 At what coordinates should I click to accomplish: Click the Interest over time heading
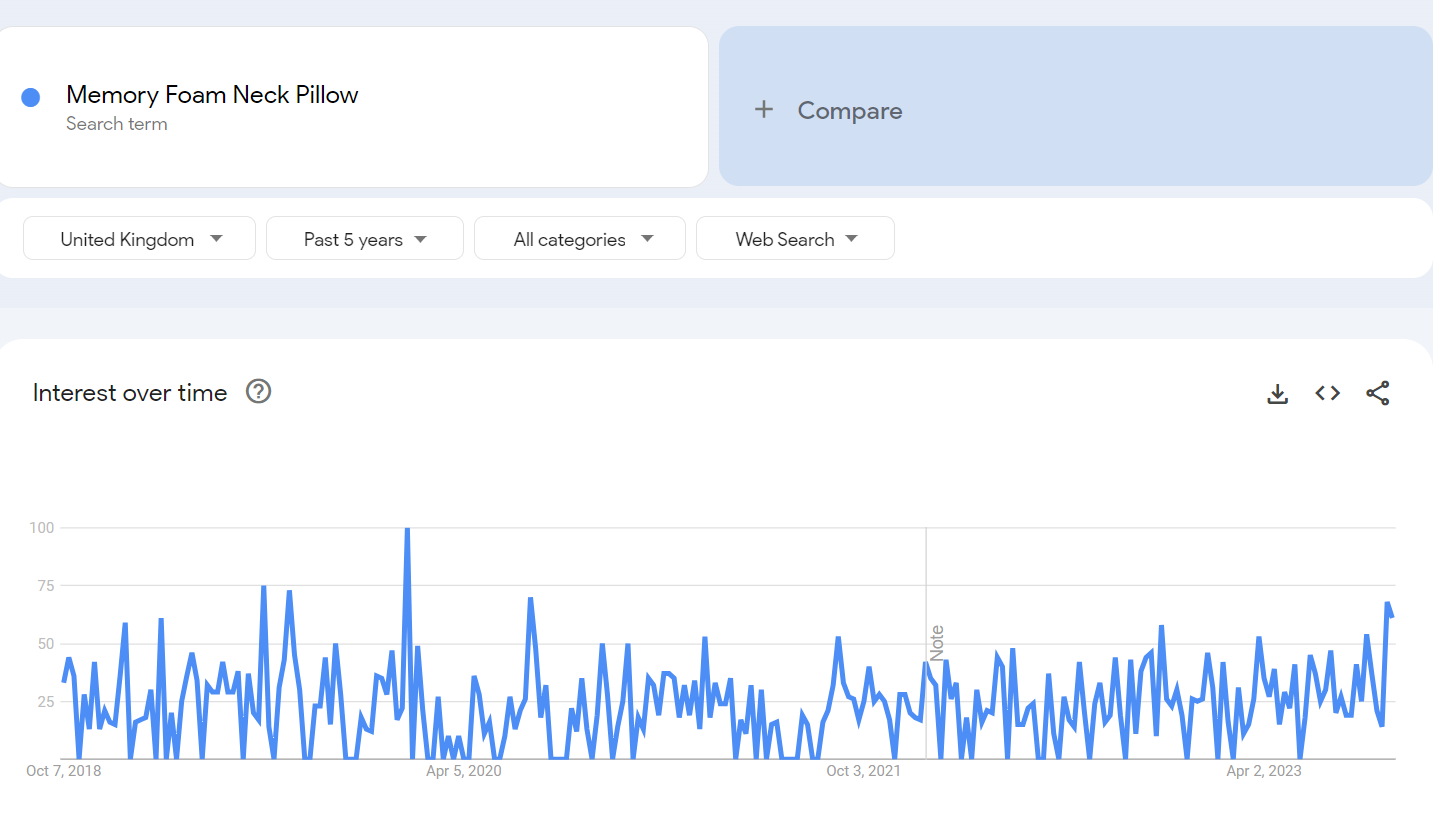point(130,393)
